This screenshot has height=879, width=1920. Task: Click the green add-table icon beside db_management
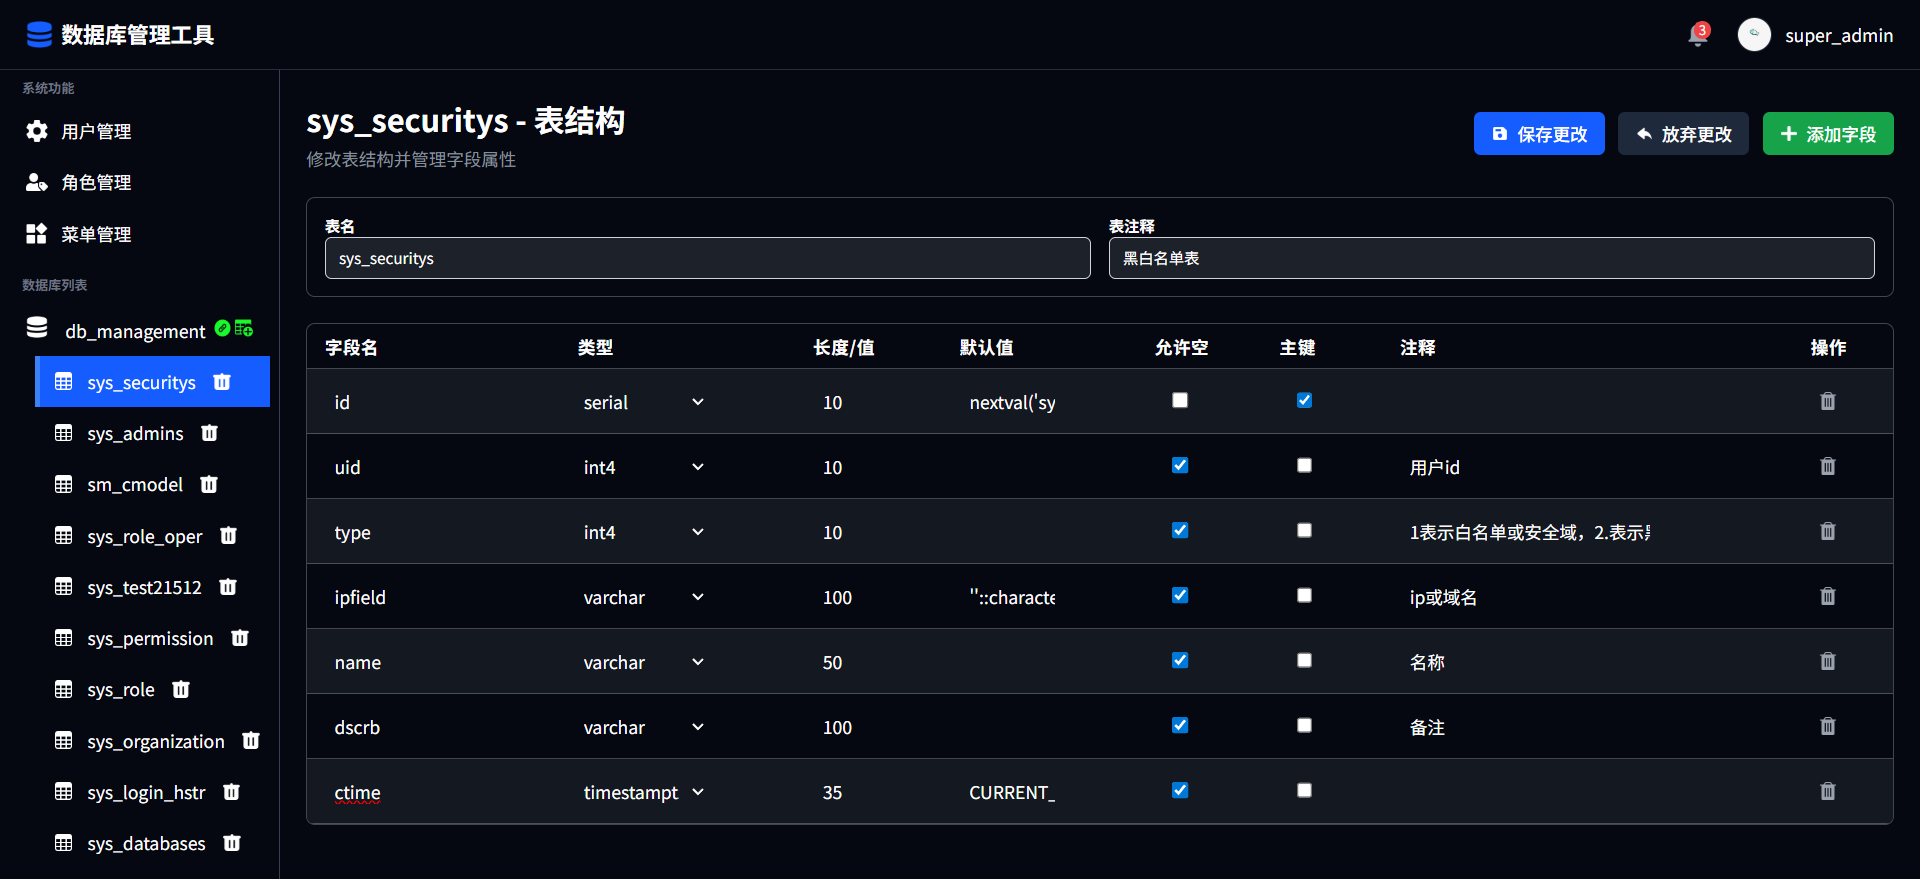pyautogui.click(x=244, y=328)
